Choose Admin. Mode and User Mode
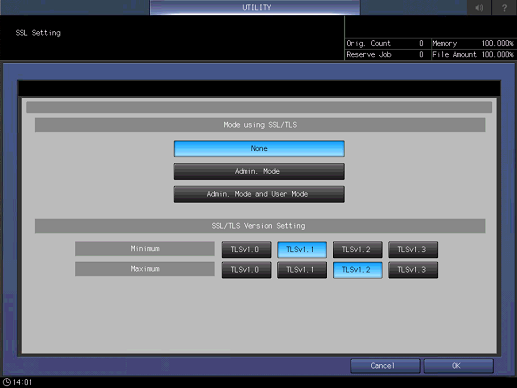This screenshot has width=517, height=388. (x=259, y=194)
